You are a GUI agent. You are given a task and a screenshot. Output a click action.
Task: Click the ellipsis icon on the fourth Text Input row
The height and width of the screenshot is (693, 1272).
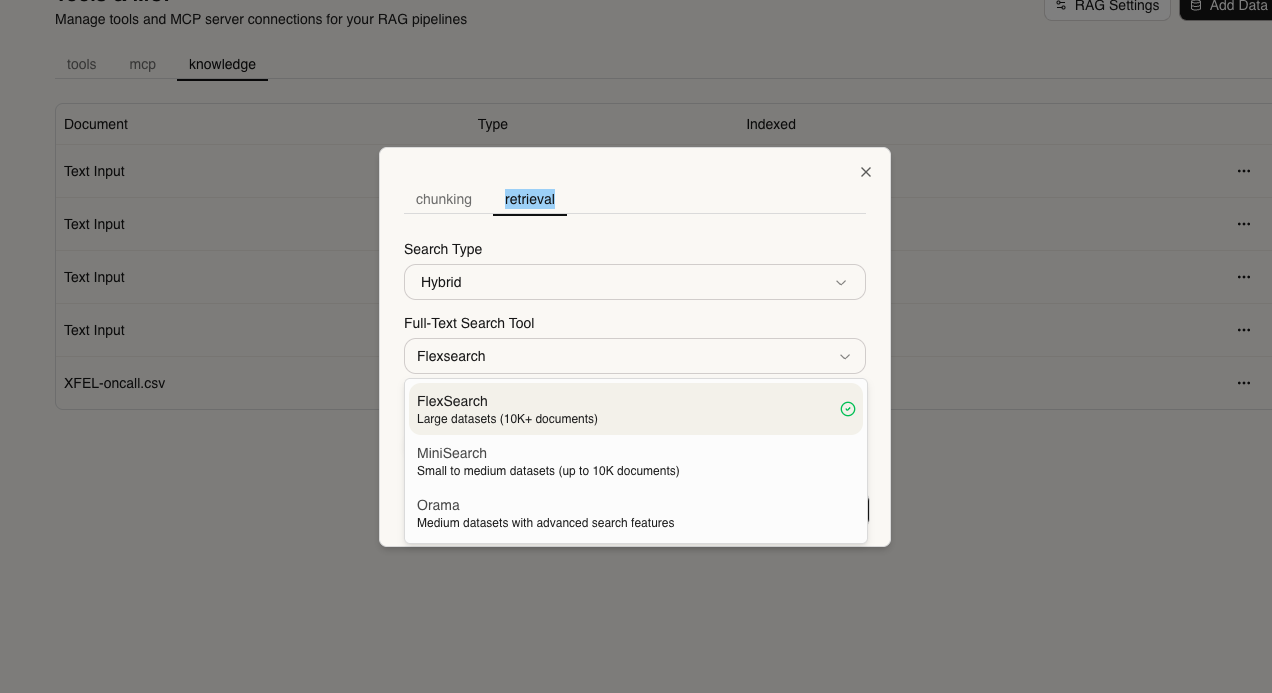click(1243, 330)
